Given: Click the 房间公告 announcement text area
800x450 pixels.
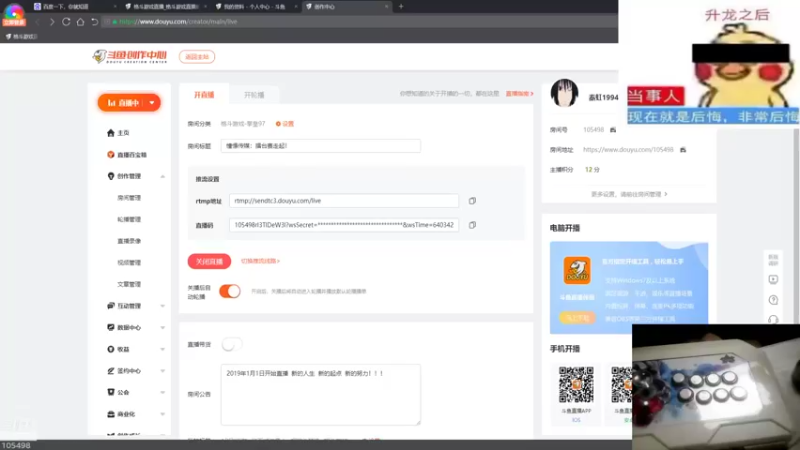Looking at the screenshot, I should pos(320,394).
